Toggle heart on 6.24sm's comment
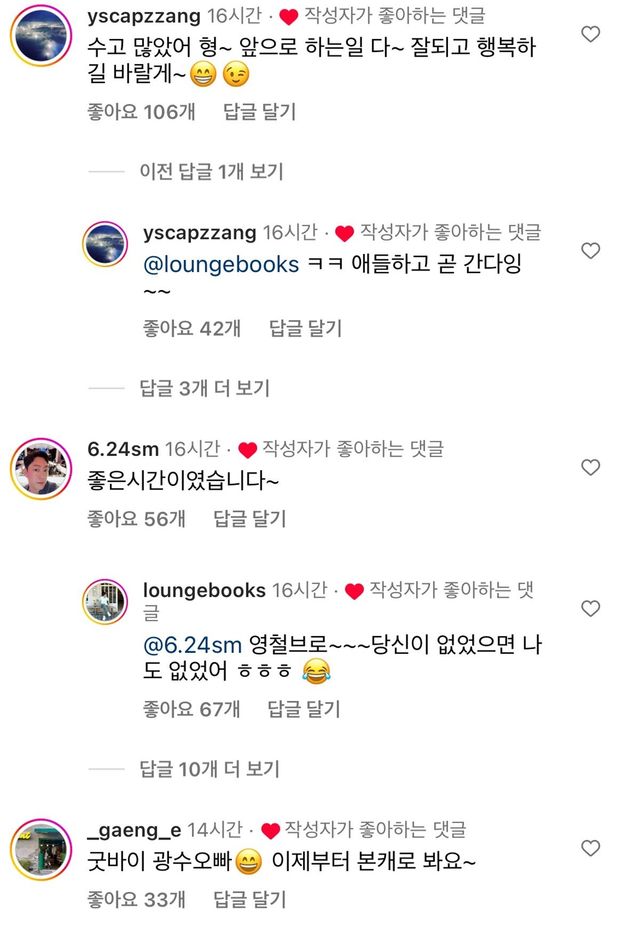The width and height of the screenshot is (640, 932). tap(590, 467)
